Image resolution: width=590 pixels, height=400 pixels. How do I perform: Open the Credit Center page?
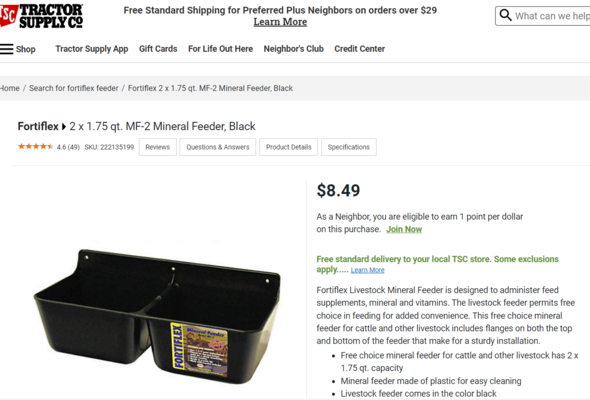[360, 49]
